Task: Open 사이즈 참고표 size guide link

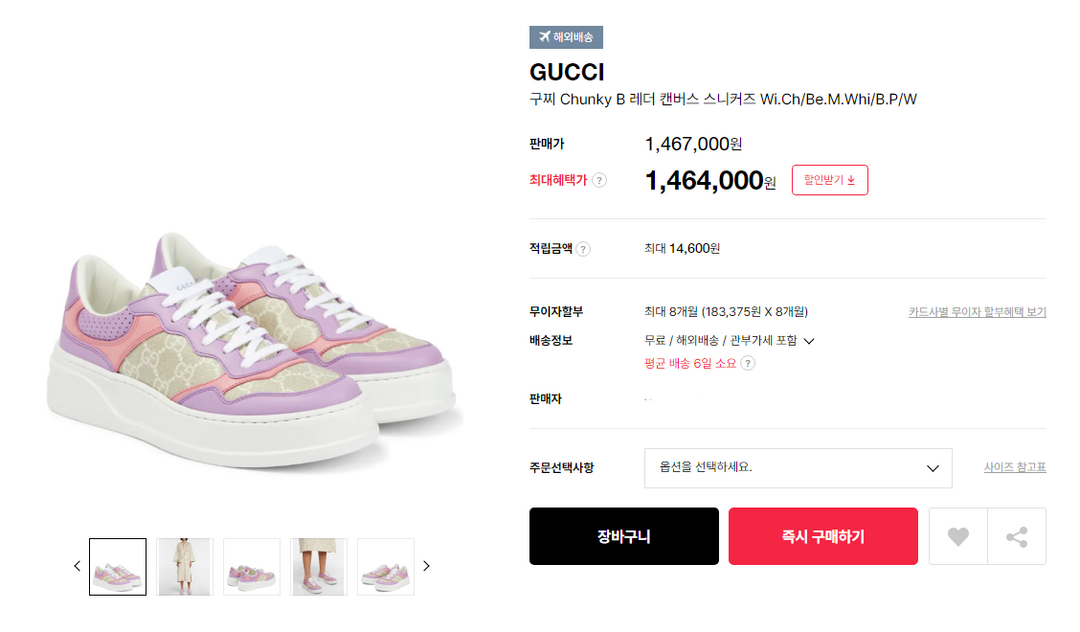Action: pos(1014,467)
